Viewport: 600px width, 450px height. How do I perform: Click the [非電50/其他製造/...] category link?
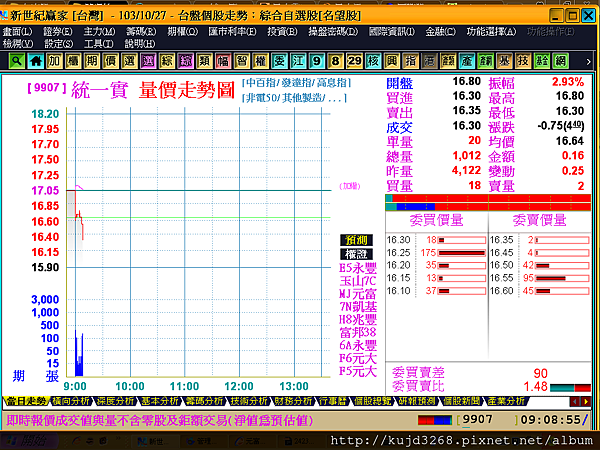tap(294, 98)
